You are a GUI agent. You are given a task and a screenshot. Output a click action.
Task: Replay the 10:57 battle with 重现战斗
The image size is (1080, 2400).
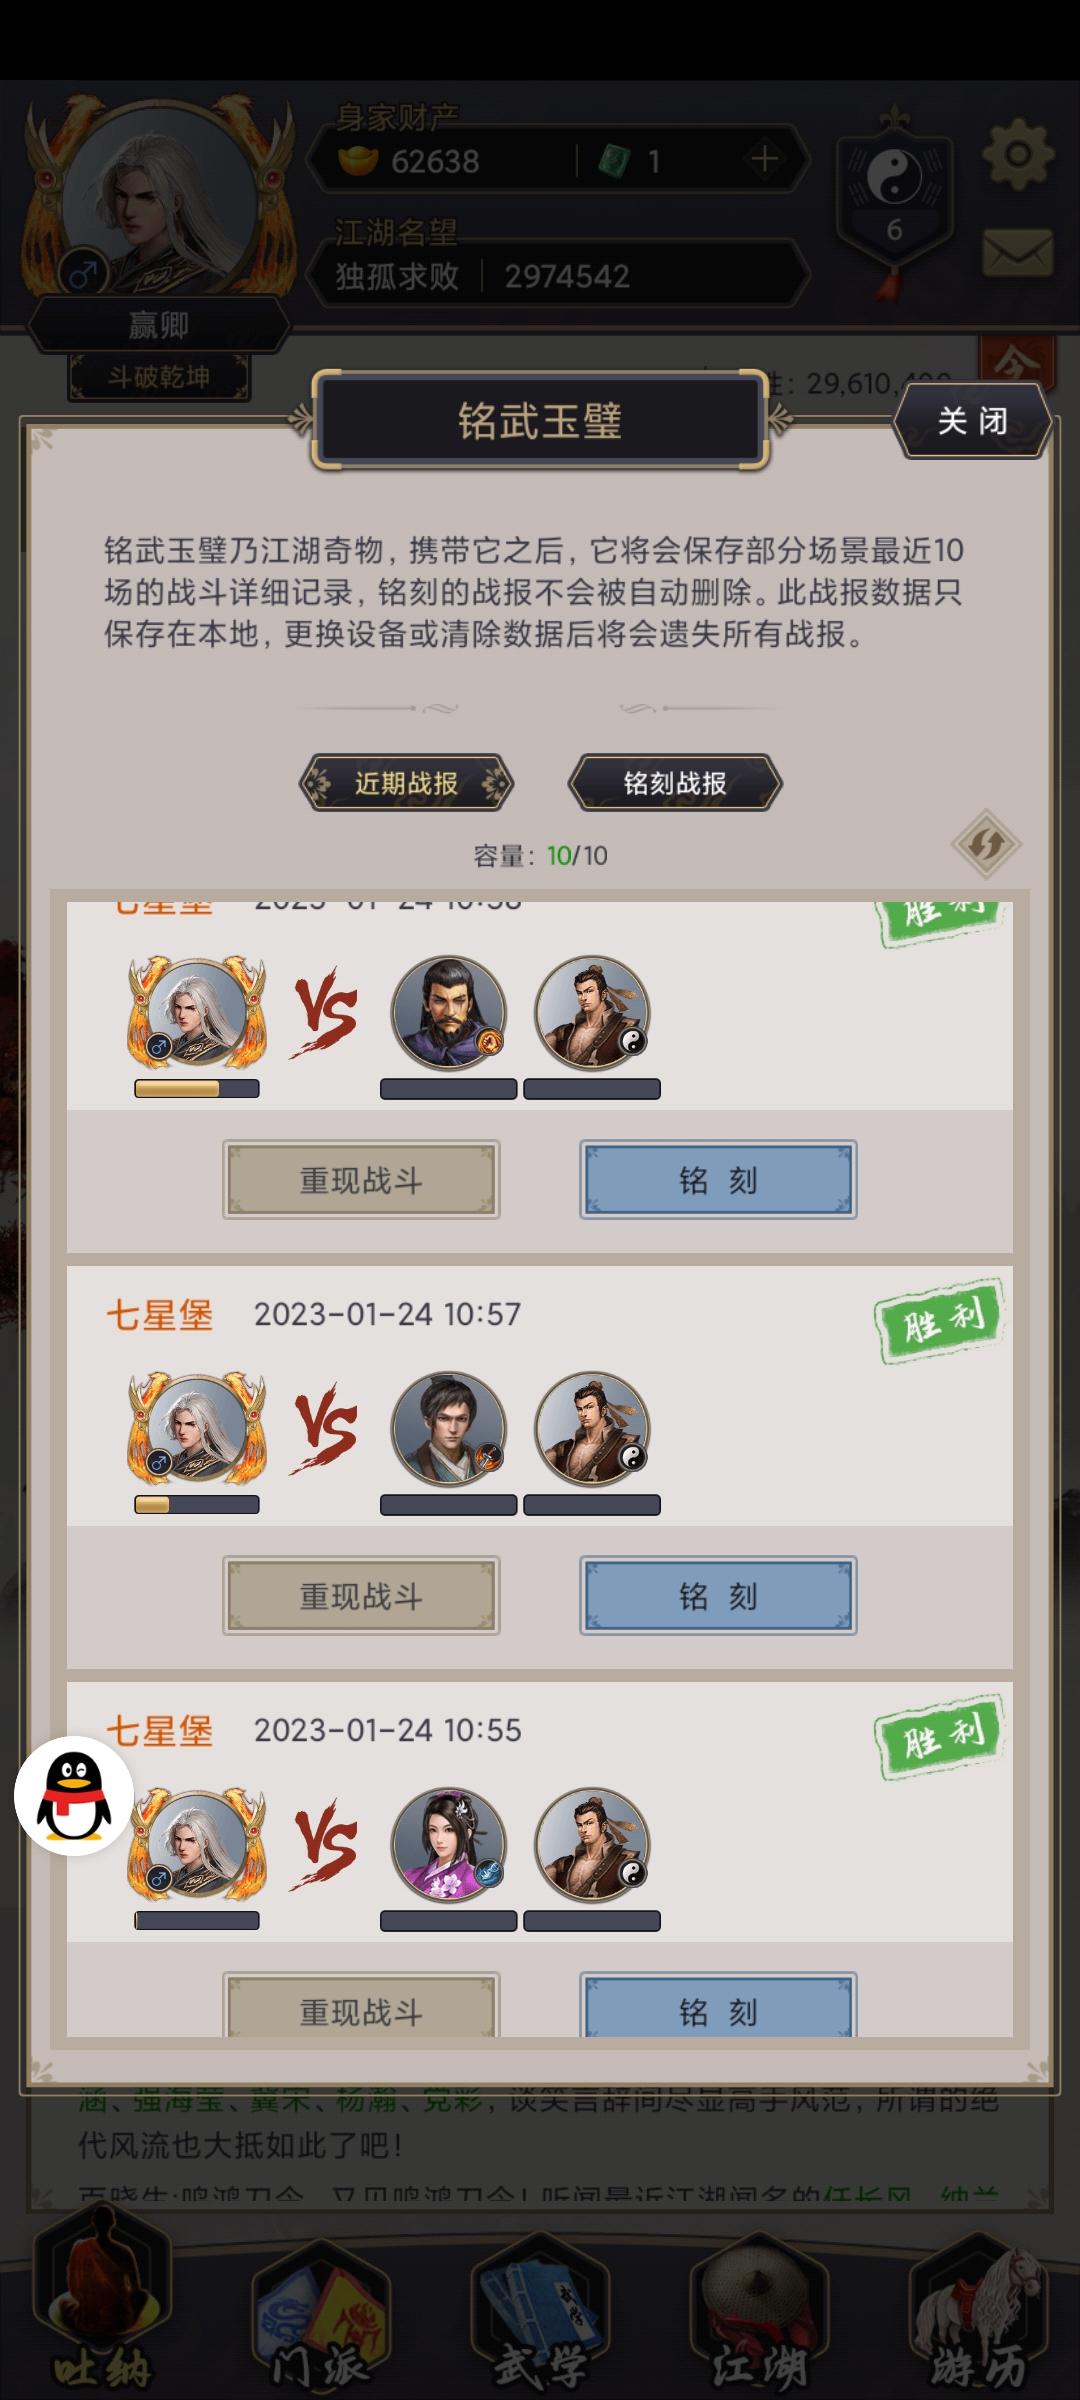[x=361, y=1596]
